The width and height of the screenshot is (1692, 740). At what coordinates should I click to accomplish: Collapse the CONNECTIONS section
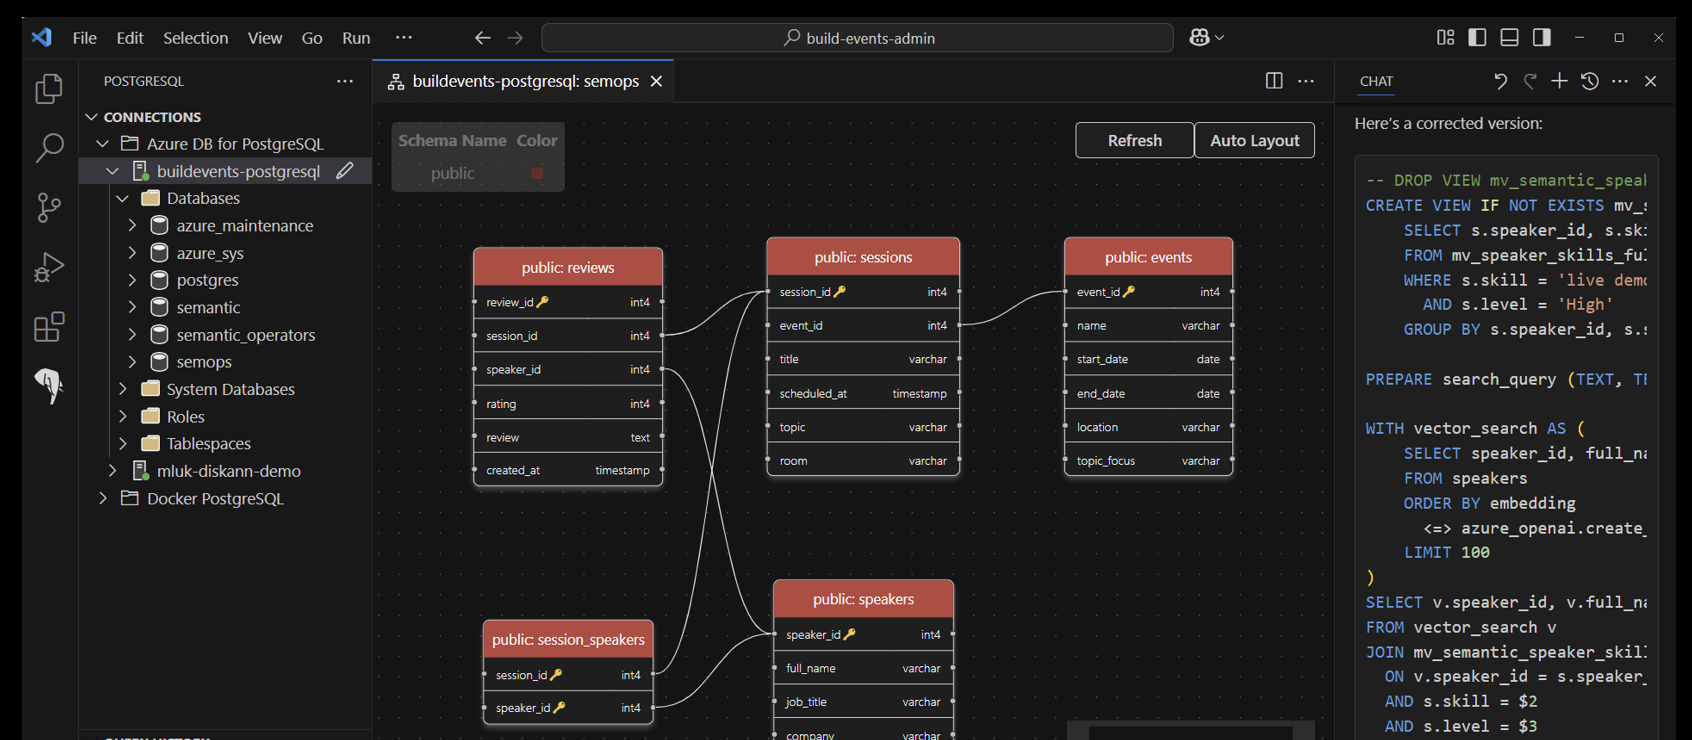(x=92, y=117)
